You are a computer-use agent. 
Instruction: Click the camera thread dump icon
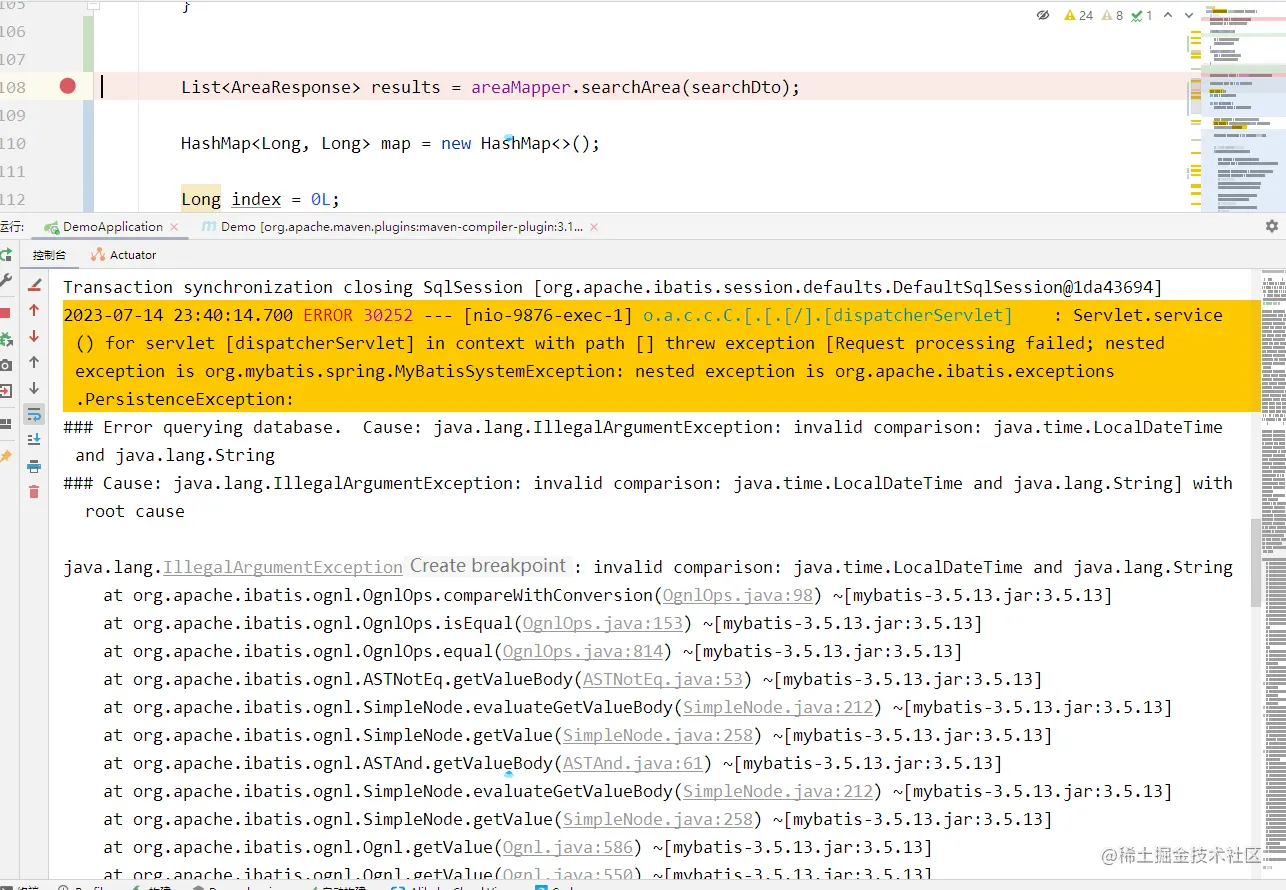click(5, 366)
